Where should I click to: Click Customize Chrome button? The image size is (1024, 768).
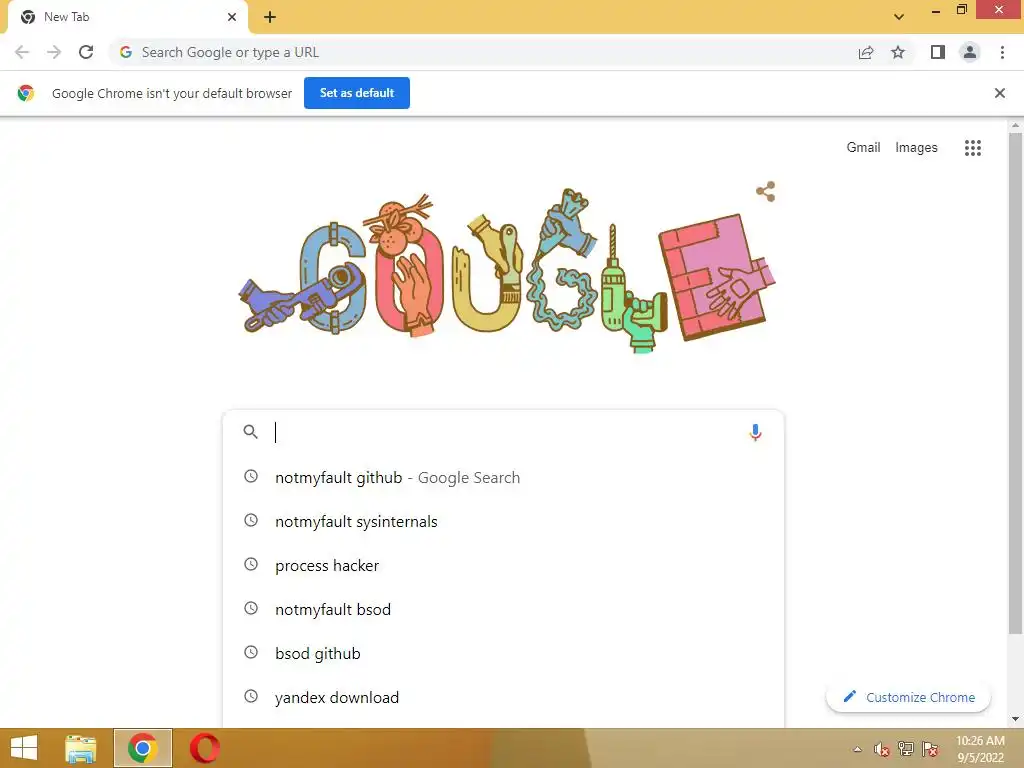(908, 697)
